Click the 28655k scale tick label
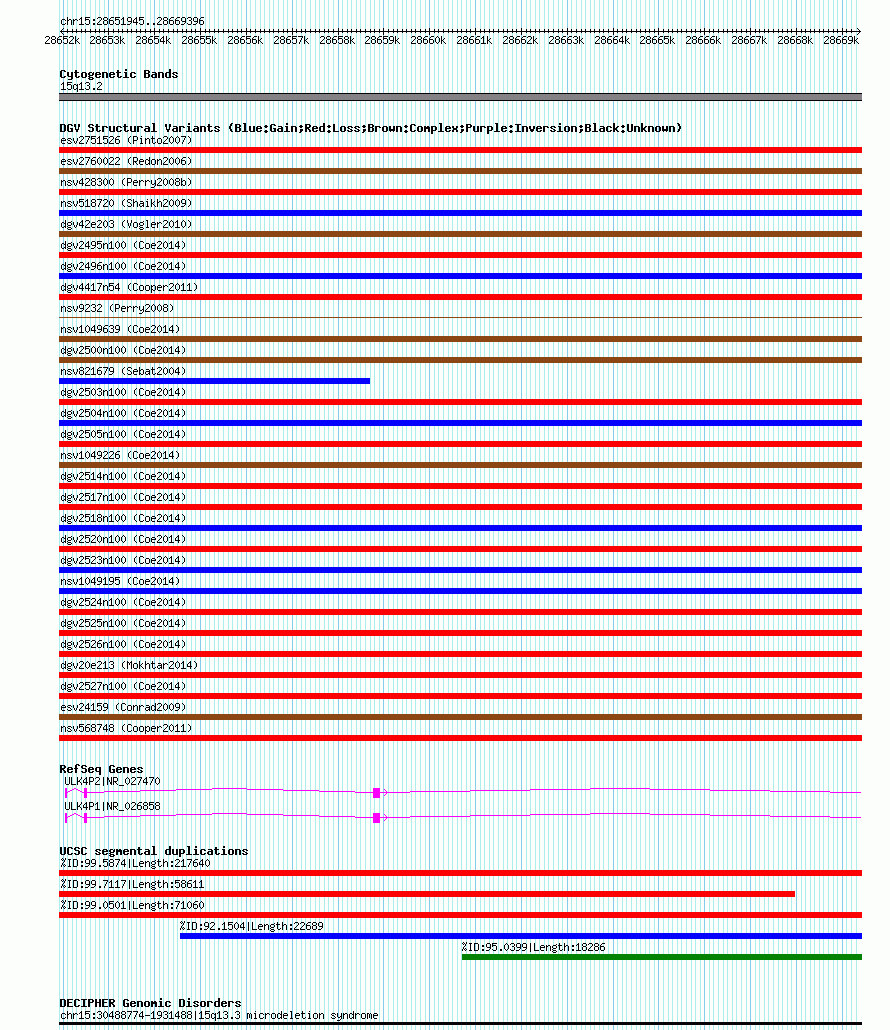The image size is (890, 1030). coord(199,40)
